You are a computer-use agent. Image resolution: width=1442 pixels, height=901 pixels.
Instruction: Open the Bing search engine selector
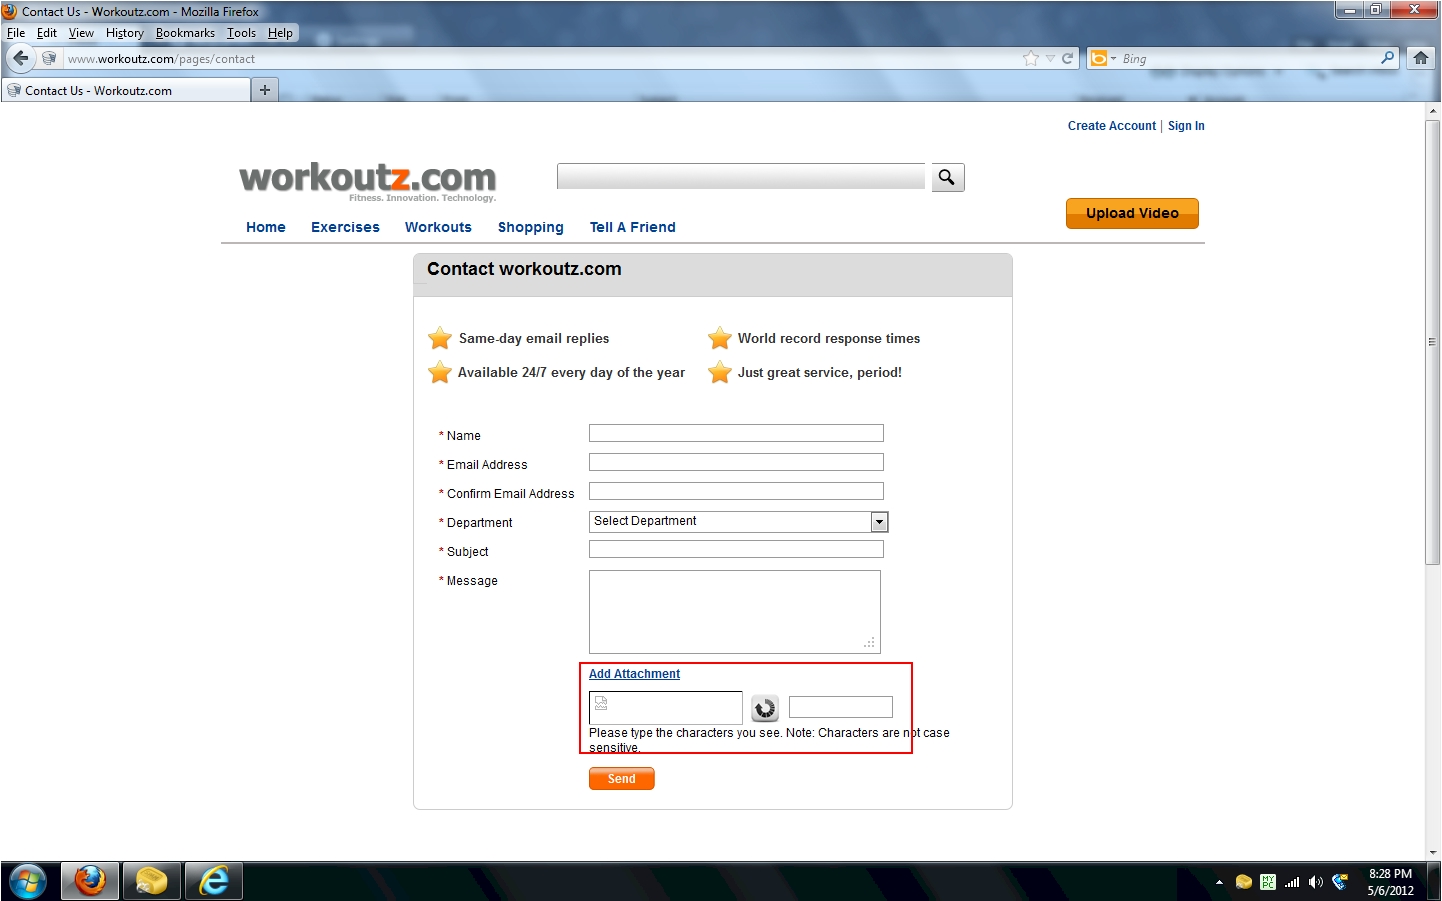[1102, 58]
